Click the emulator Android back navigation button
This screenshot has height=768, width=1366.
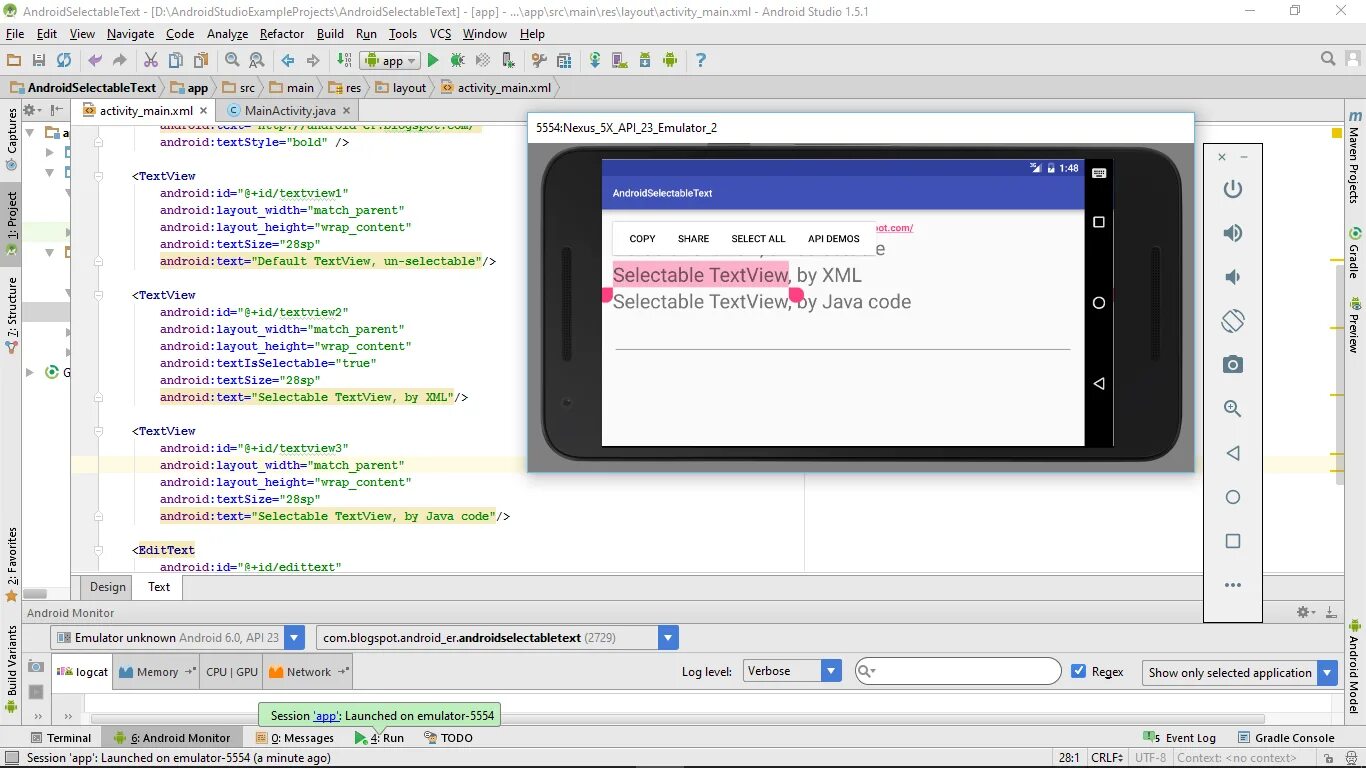click(1098, 384)
